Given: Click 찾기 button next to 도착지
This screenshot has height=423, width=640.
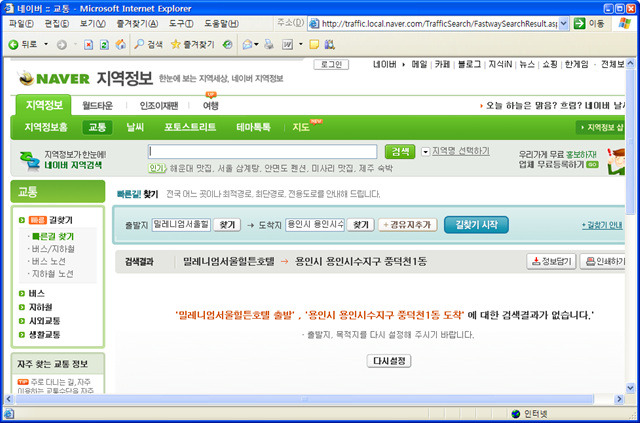Looking at the screenshot, I should coord(360,225).
